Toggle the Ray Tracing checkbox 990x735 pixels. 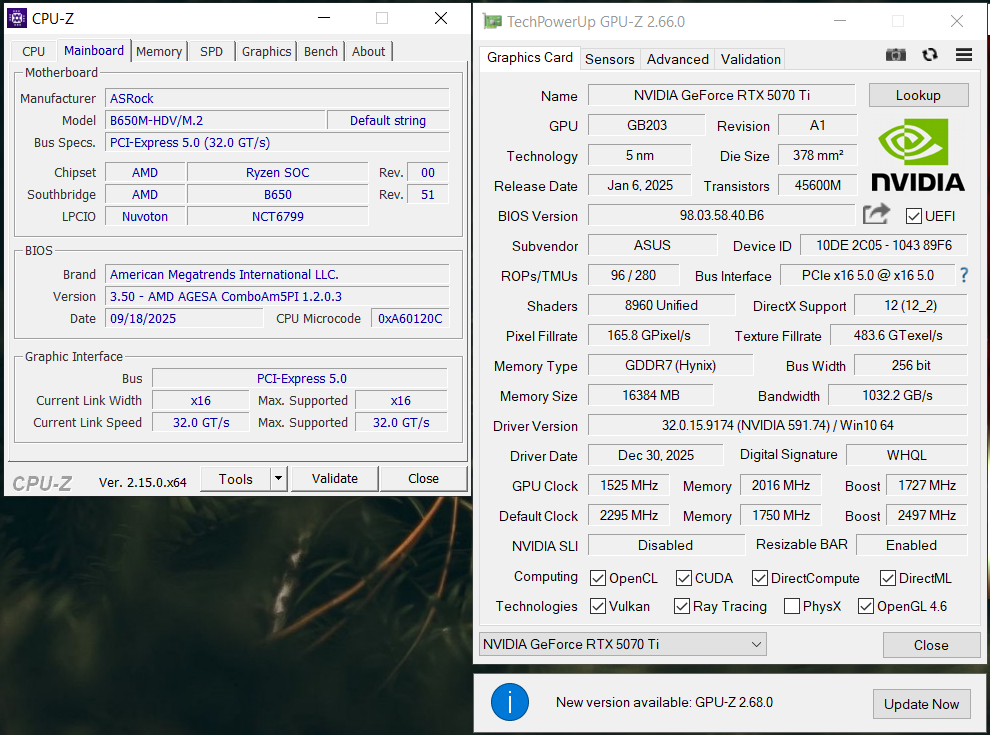[681, 606]
